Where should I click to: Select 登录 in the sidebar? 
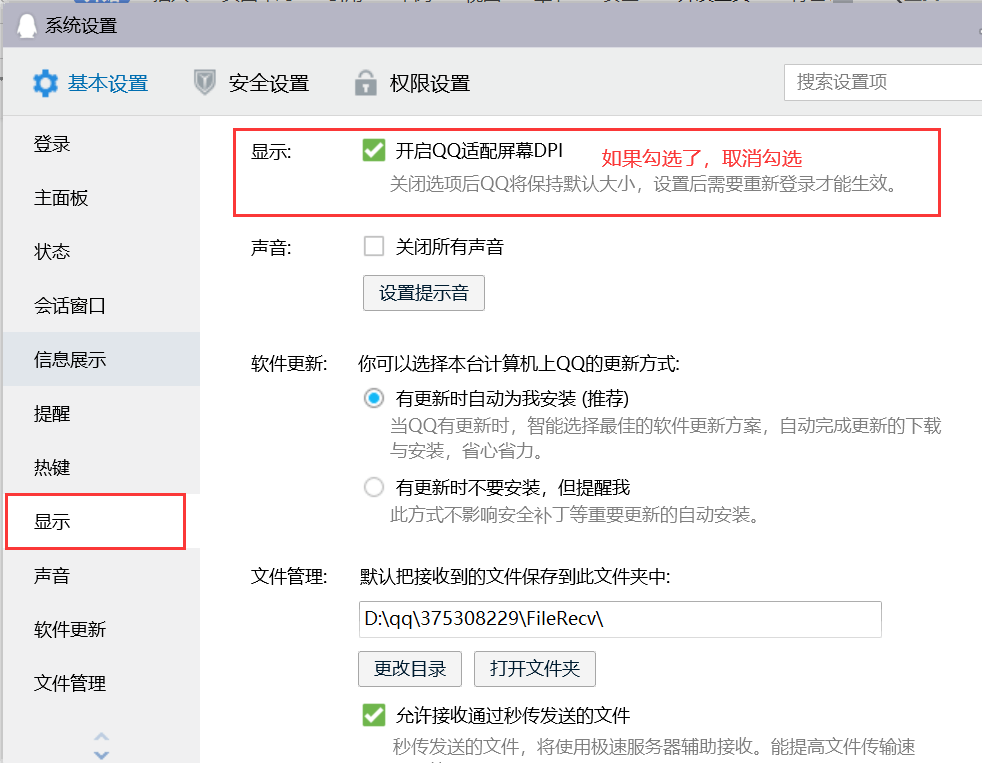[x=101, y=144]
